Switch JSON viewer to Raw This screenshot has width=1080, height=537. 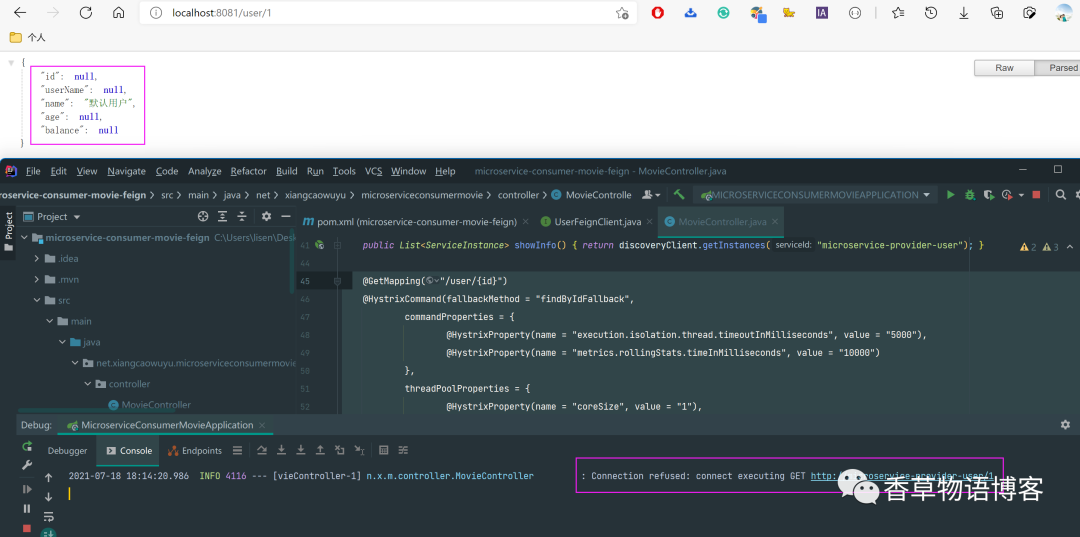(x=1004, y=67)
